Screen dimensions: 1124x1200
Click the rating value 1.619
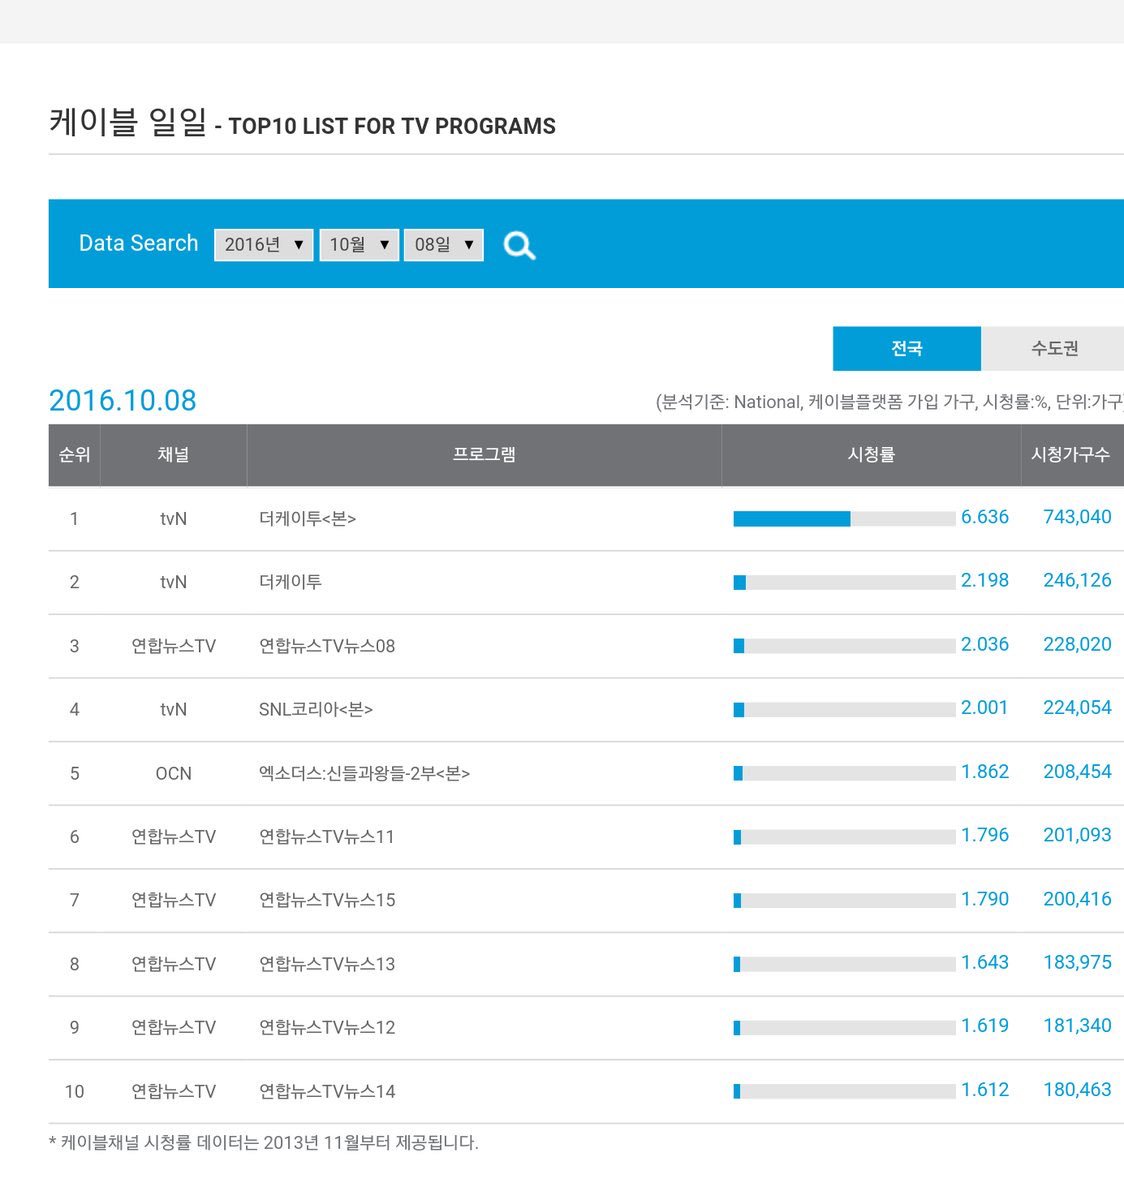coord(985,1025)
